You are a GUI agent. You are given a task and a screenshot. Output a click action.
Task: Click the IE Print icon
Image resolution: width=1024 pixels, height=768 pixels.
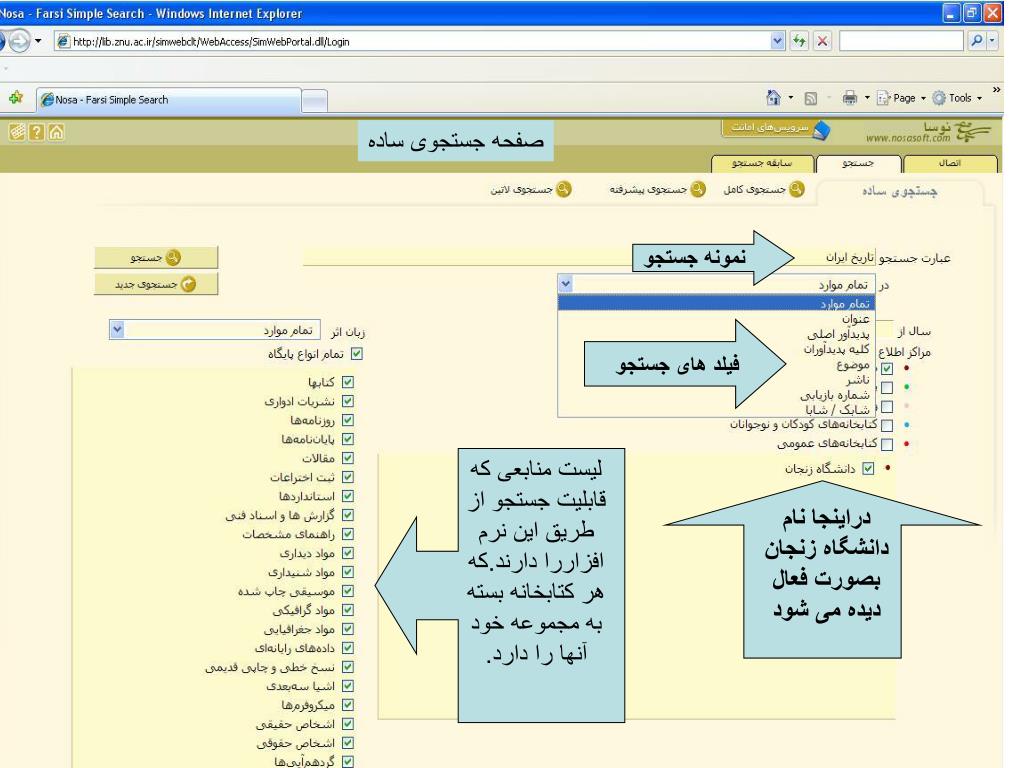[850, 98]
